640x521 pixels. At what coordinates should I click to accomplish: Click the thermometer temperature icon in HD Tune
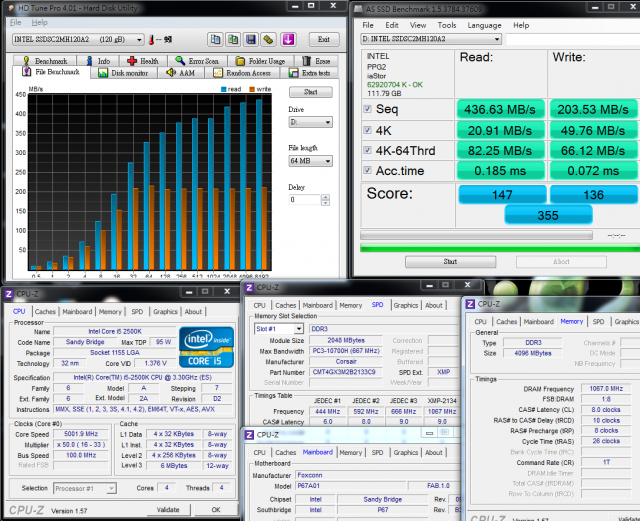[151, 40]
